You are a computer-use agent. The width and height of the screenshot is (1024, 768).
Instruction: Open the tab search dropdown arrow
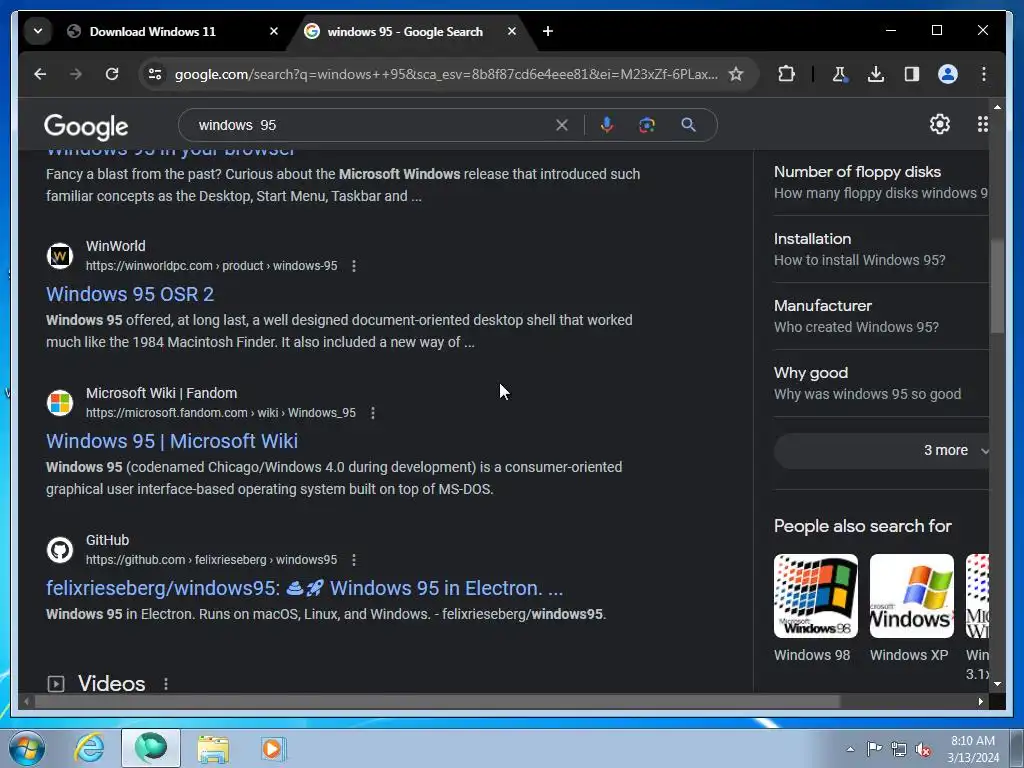pyautogui.click(x=38, y=31)
